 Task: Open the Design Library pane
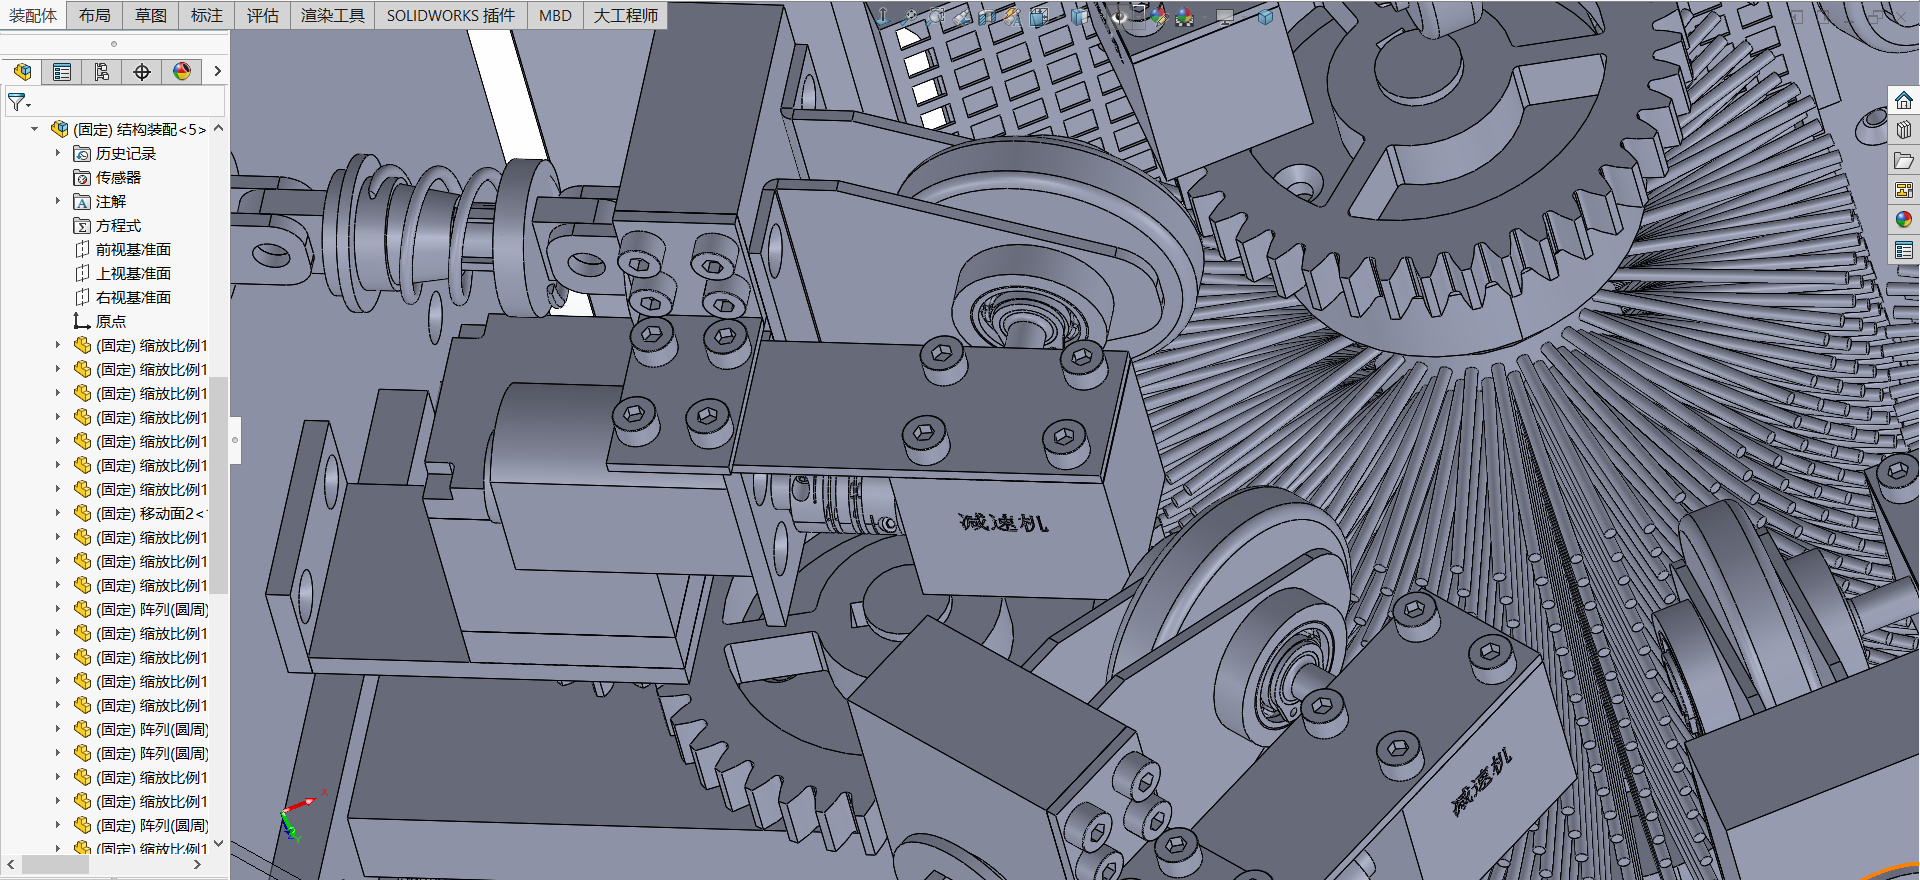point(1904,130)
